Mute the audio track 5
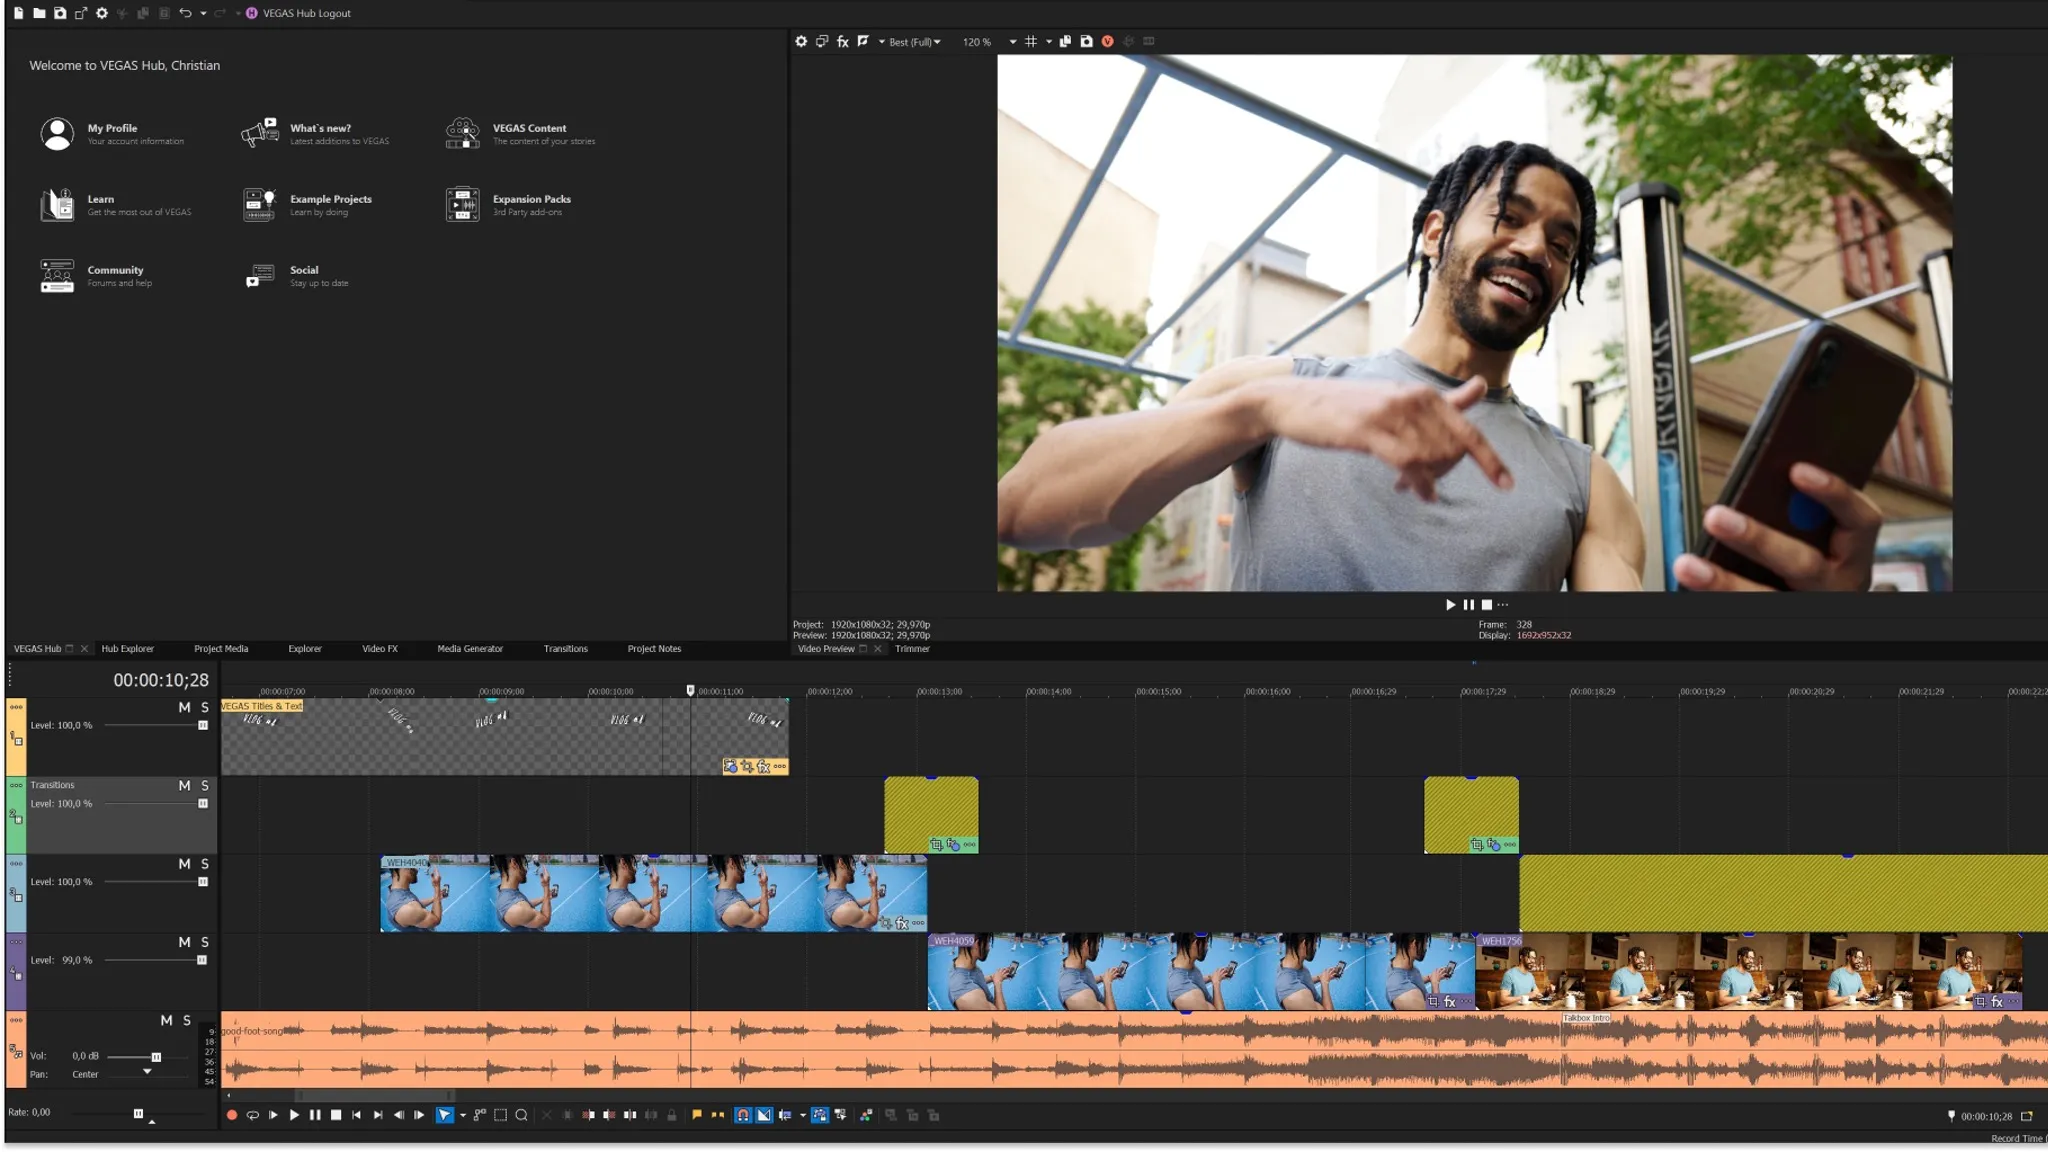The height and width of the screenshot is (1152, 2048). pos(166,1020)
